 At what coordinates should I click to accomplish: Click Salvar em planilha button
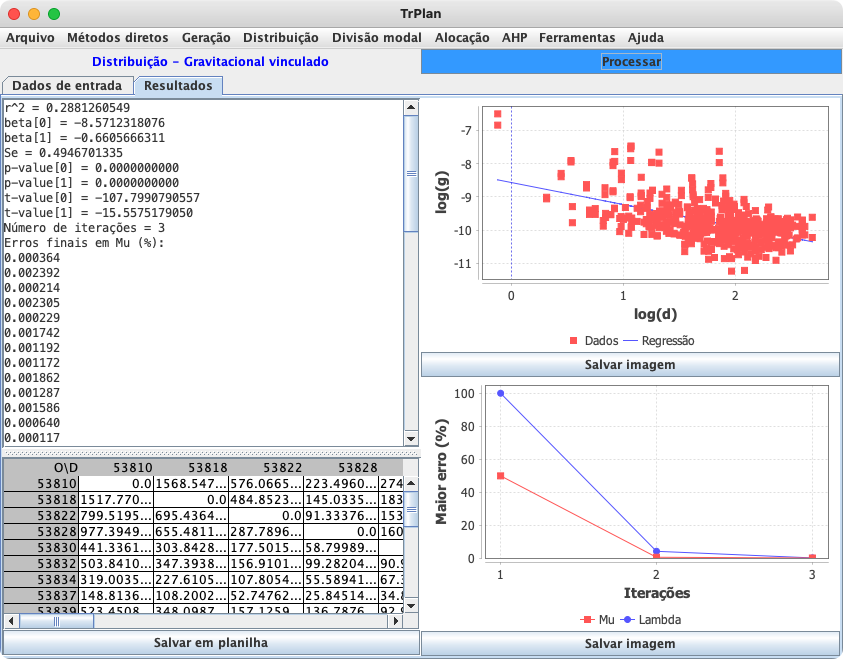[x=211, y=643]
